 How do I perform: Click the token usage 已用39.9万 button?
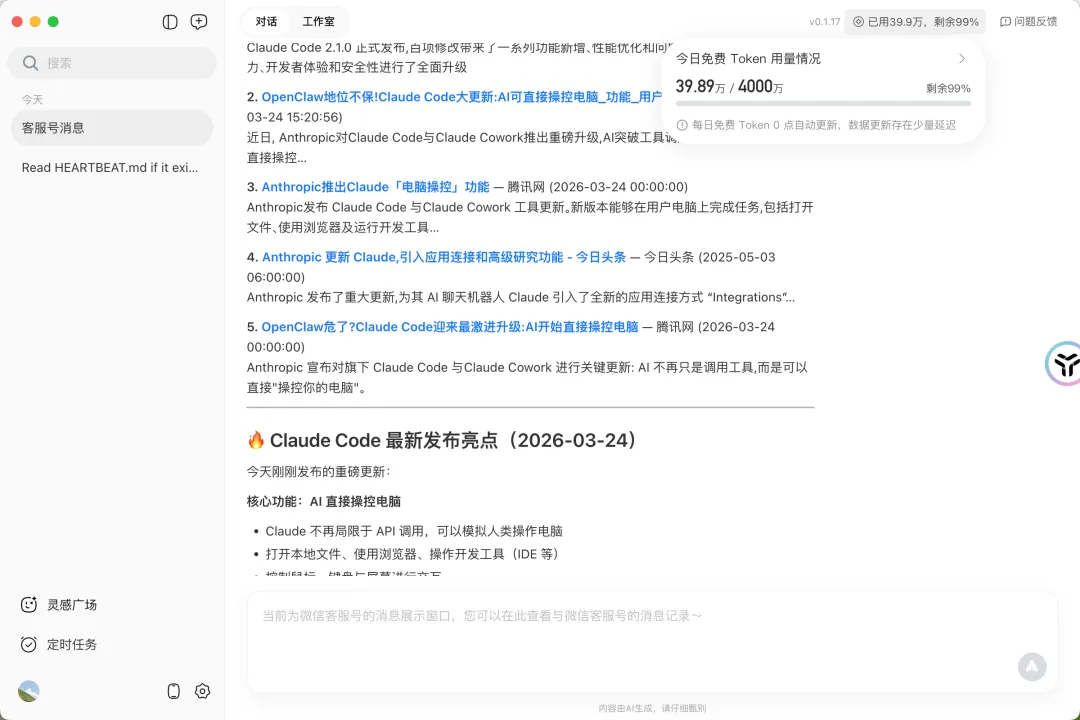click(915, 22)
